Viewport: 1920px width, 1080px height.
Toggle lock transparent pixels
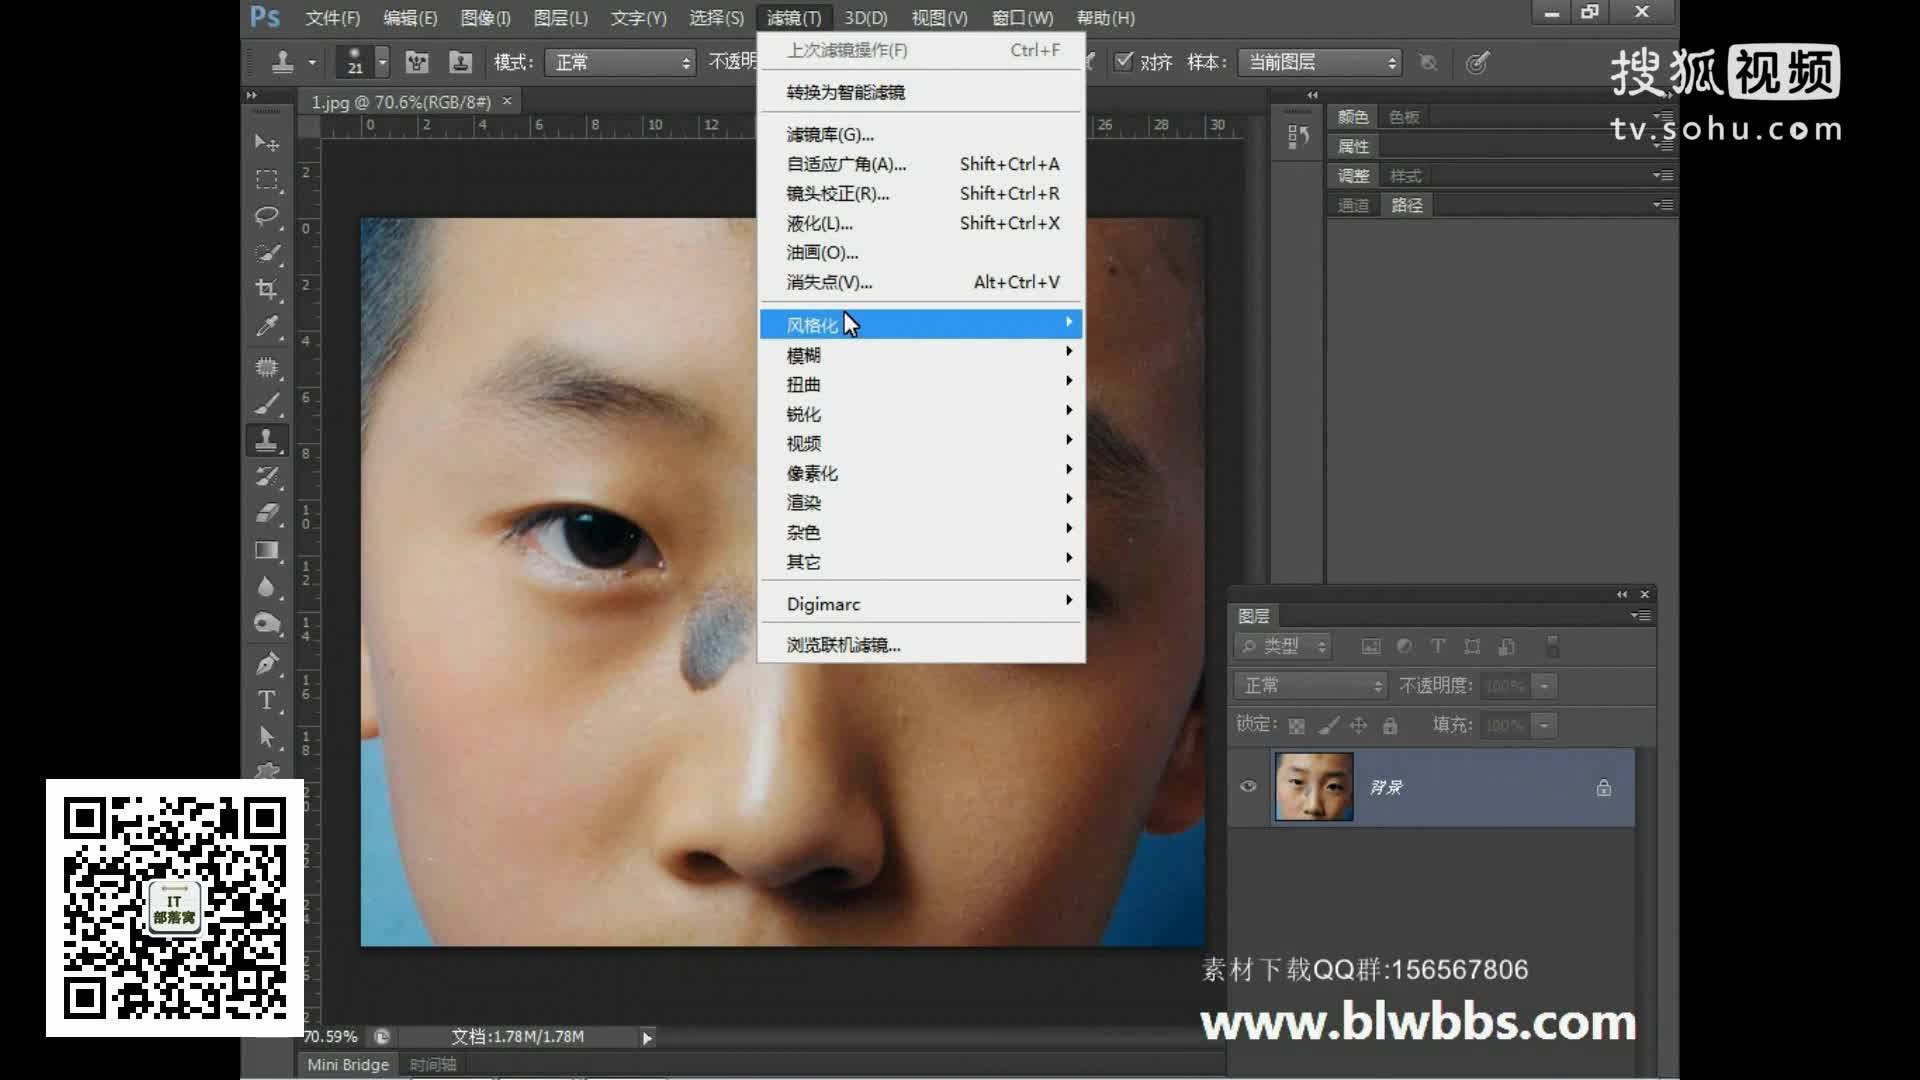(x=1296, y=726)
